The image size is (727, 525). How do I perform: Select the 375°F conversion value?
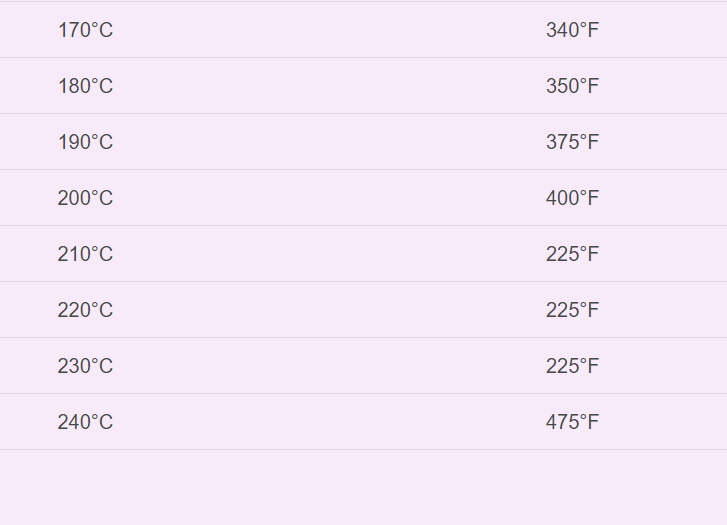pyautogui.click(x=572, y=142)
